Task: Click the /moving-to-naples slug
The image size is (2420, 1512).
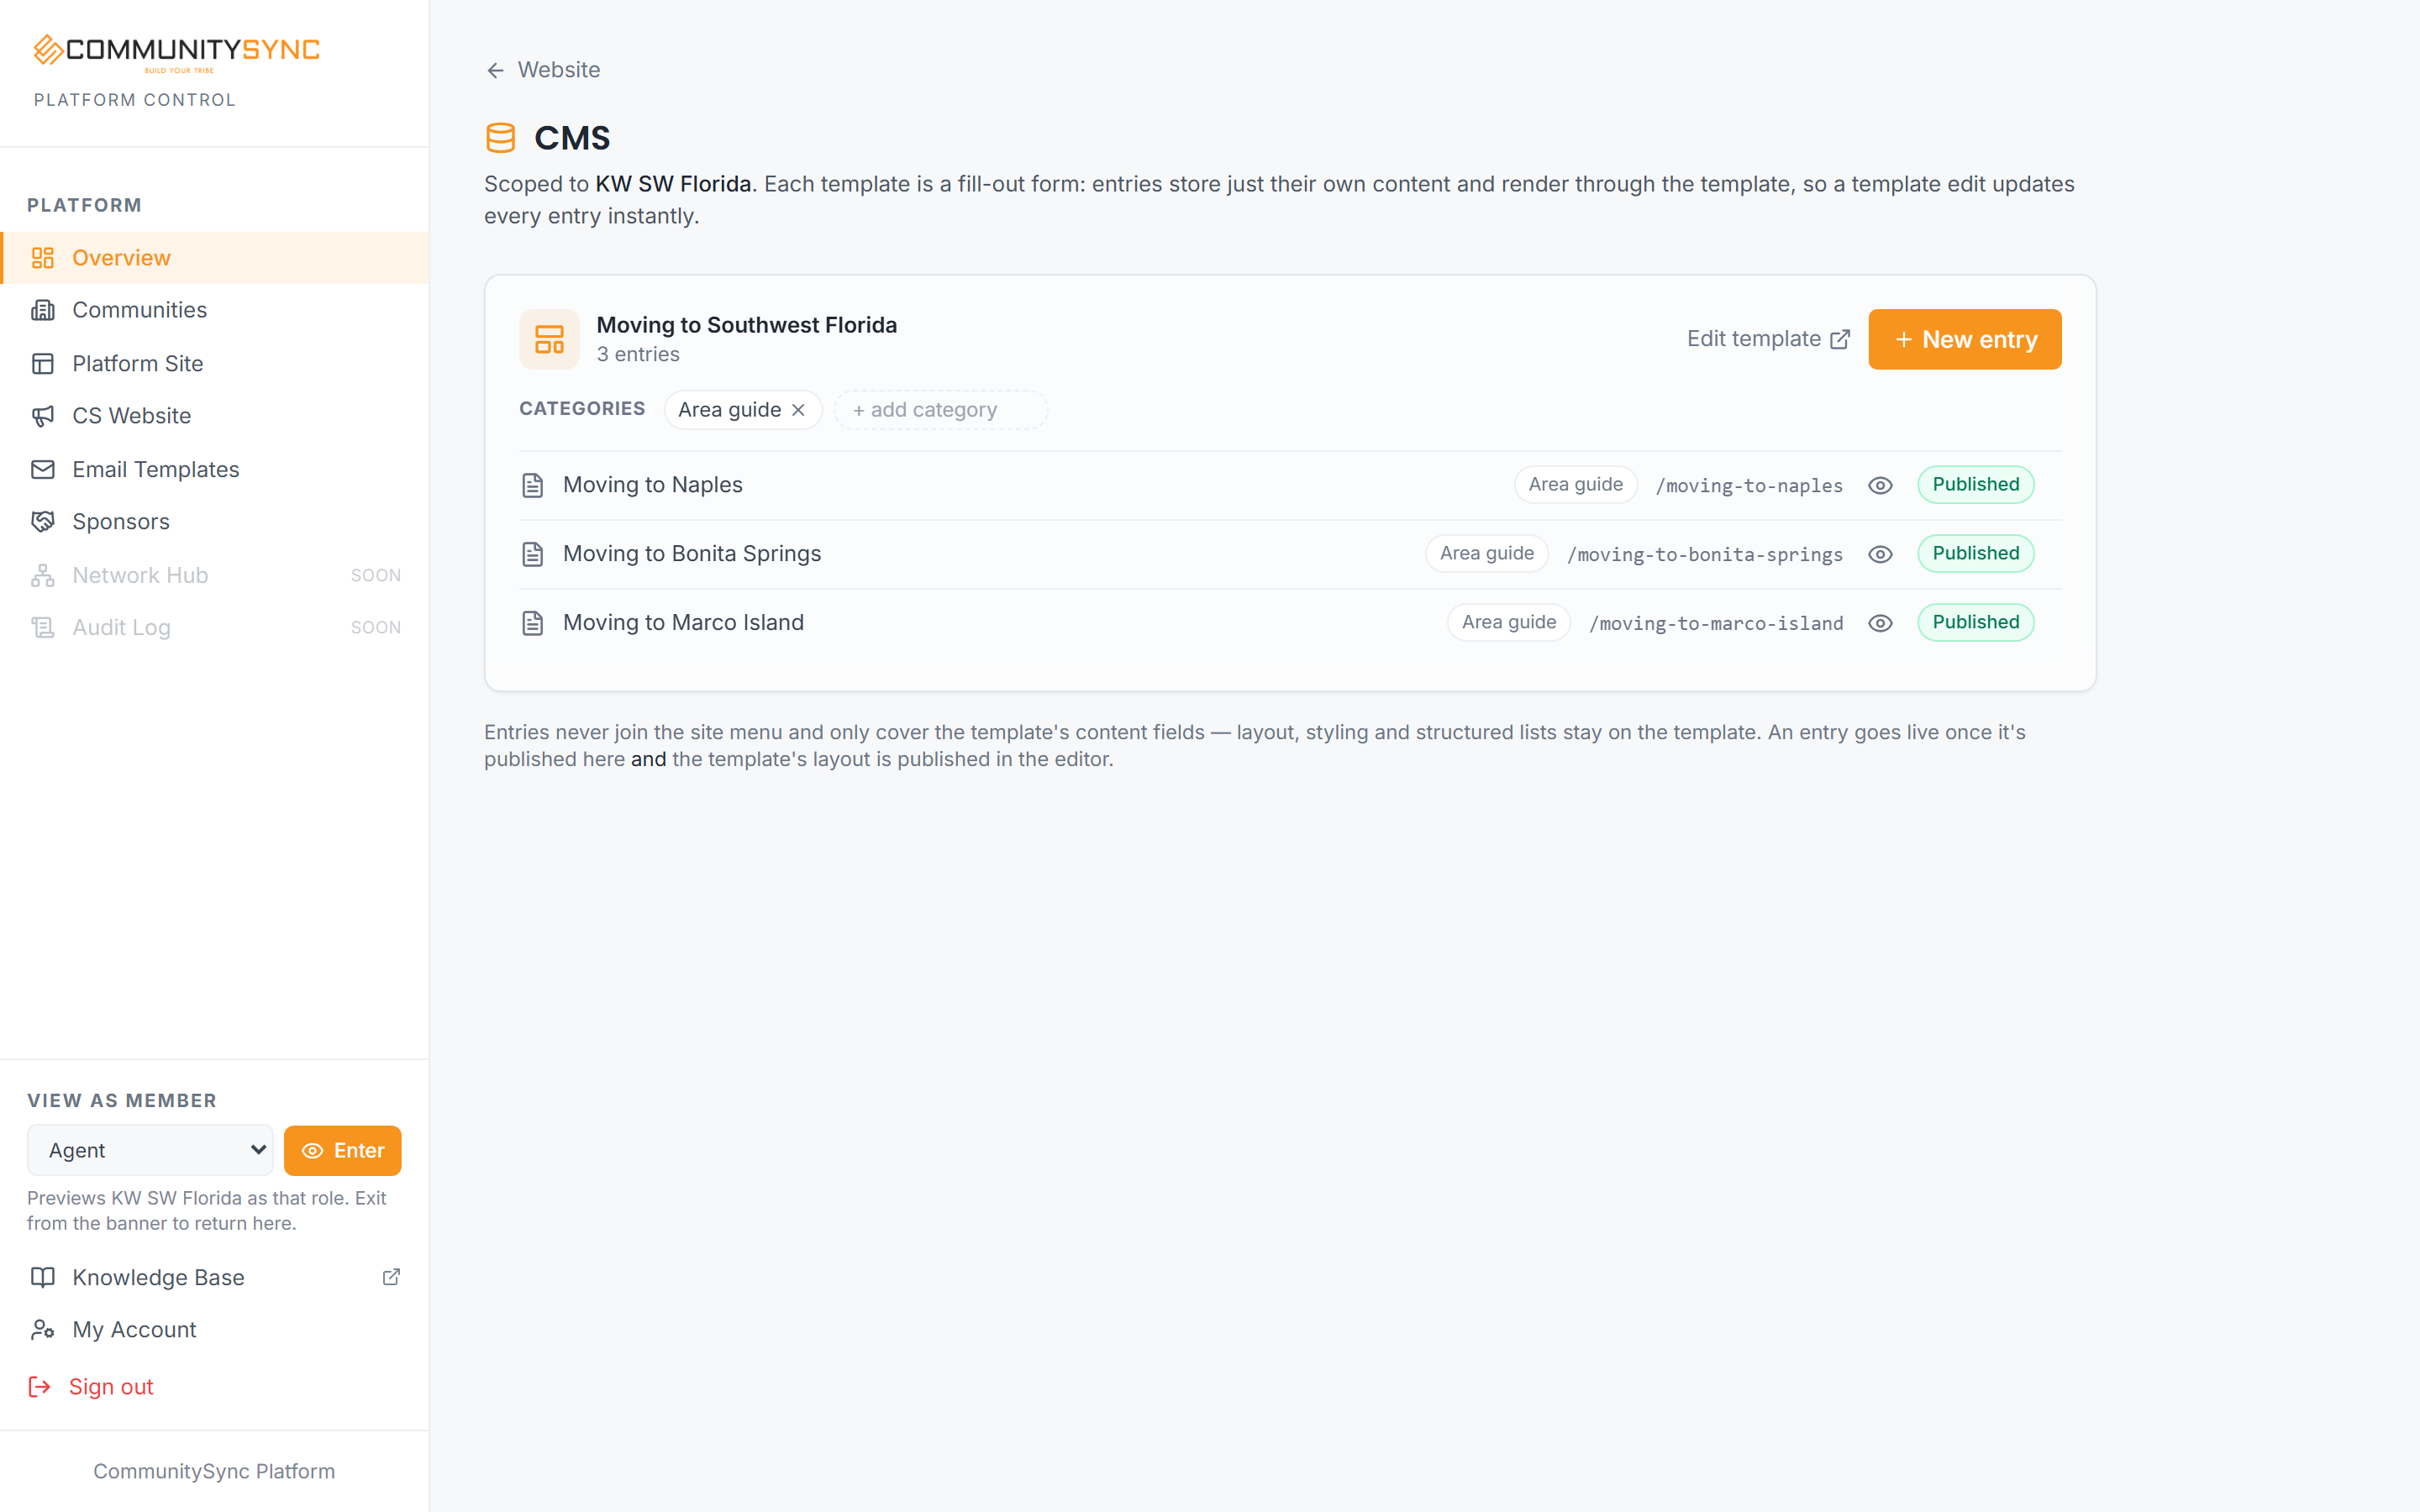Action: coord(1749,486)
